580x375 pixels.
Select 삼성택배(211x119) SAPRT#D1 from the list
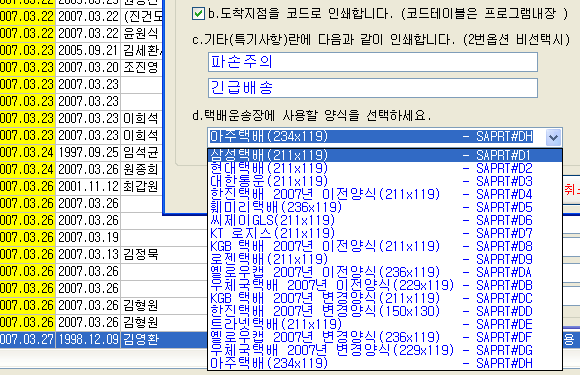tap(385, 155)
